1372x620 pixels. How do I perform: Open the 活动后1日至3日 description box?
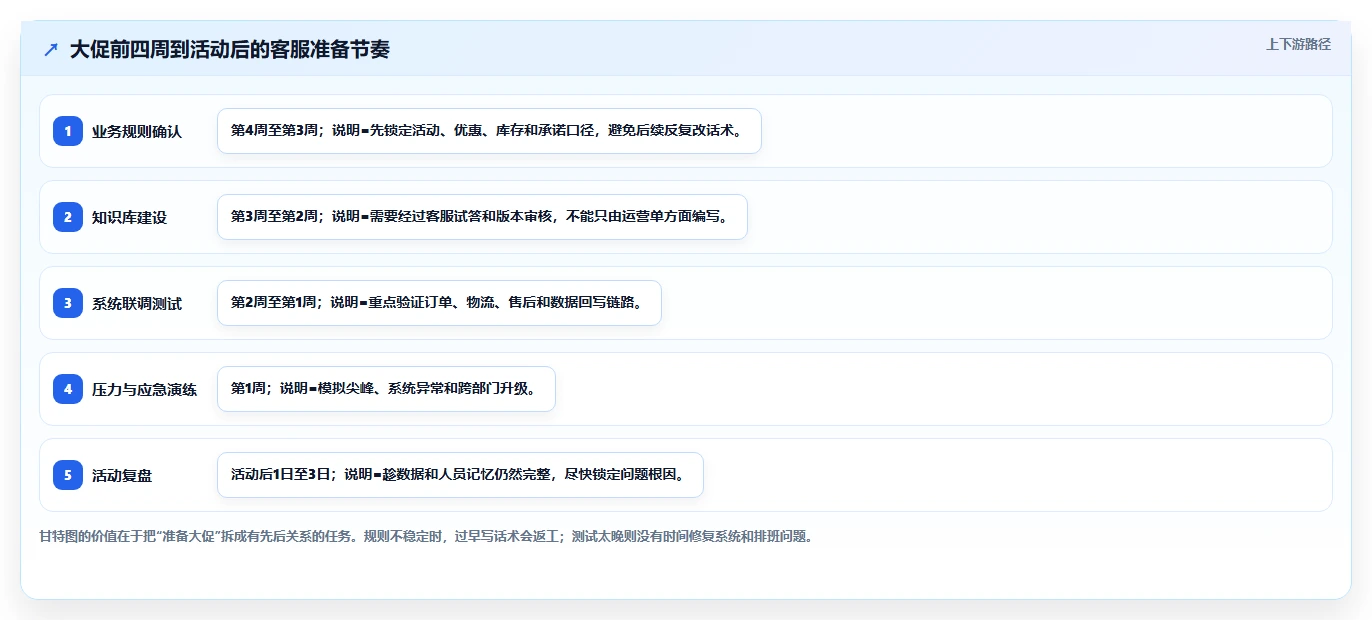click(460, 475)
